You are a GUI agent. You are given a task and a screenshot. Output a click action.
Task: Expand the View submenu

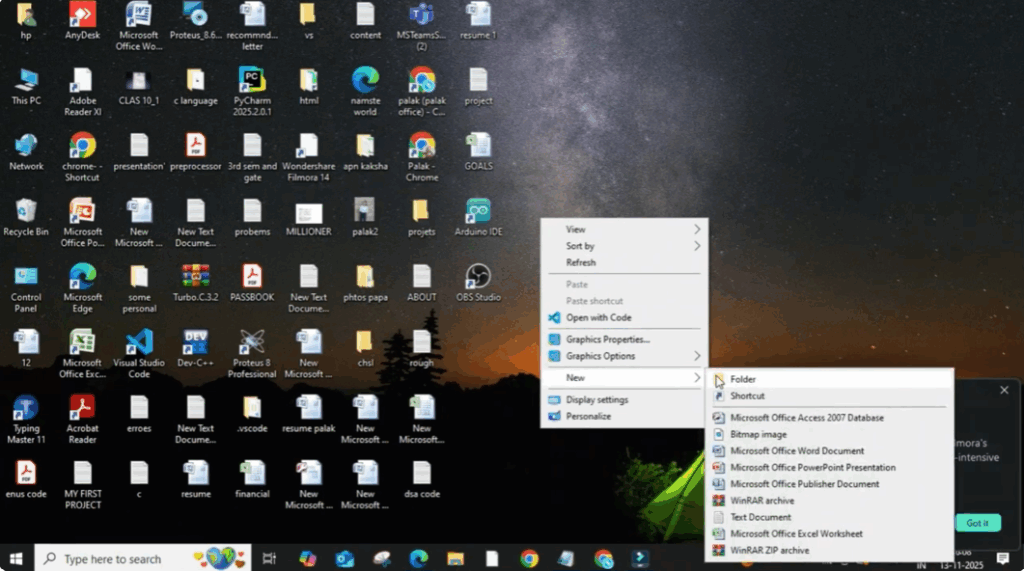[624, 229]
